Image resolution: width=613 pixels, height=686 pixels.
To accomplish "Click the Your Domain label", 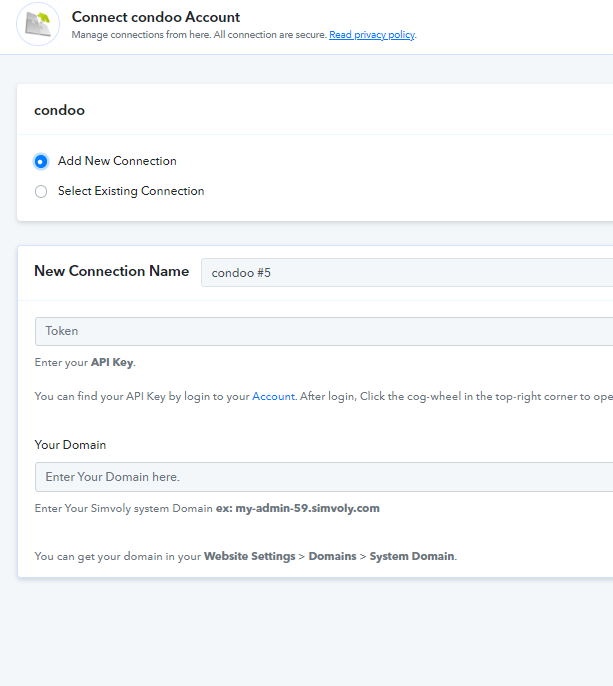I will tap(70, 445).
